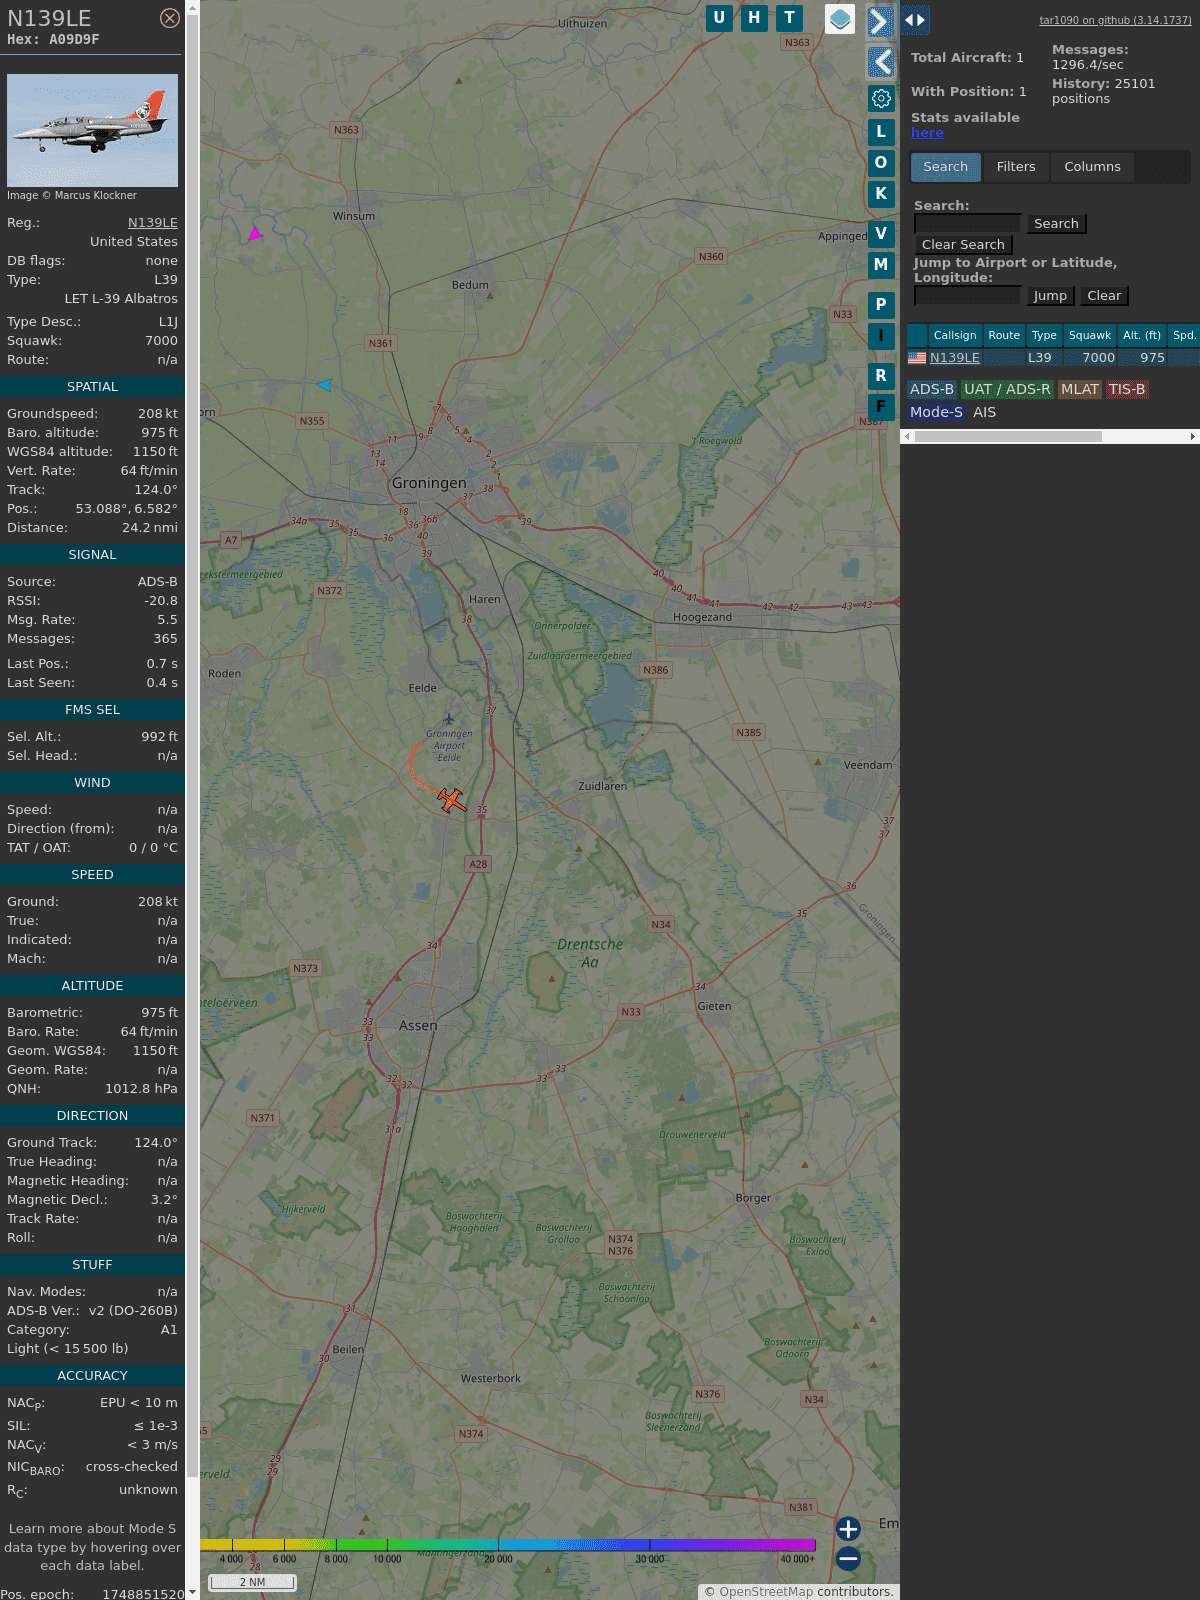Zoom out with the minus button
1200x1600 pixels.
click(x=848, y=1559)
